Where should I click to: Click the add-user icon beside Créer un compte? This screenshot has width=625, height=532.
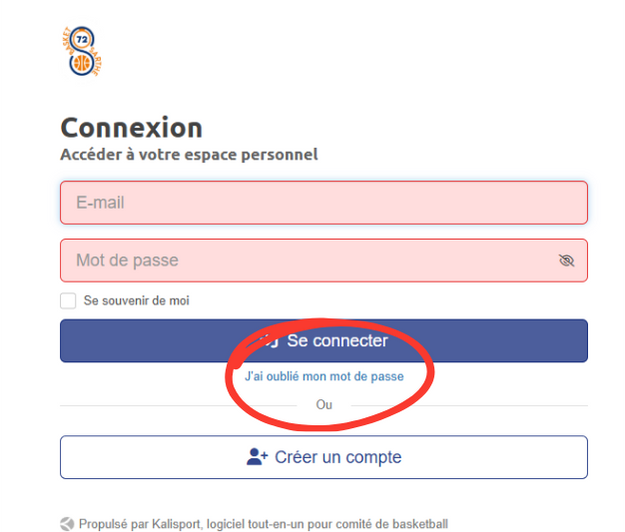pyautogui.click(x=257, y=457)
